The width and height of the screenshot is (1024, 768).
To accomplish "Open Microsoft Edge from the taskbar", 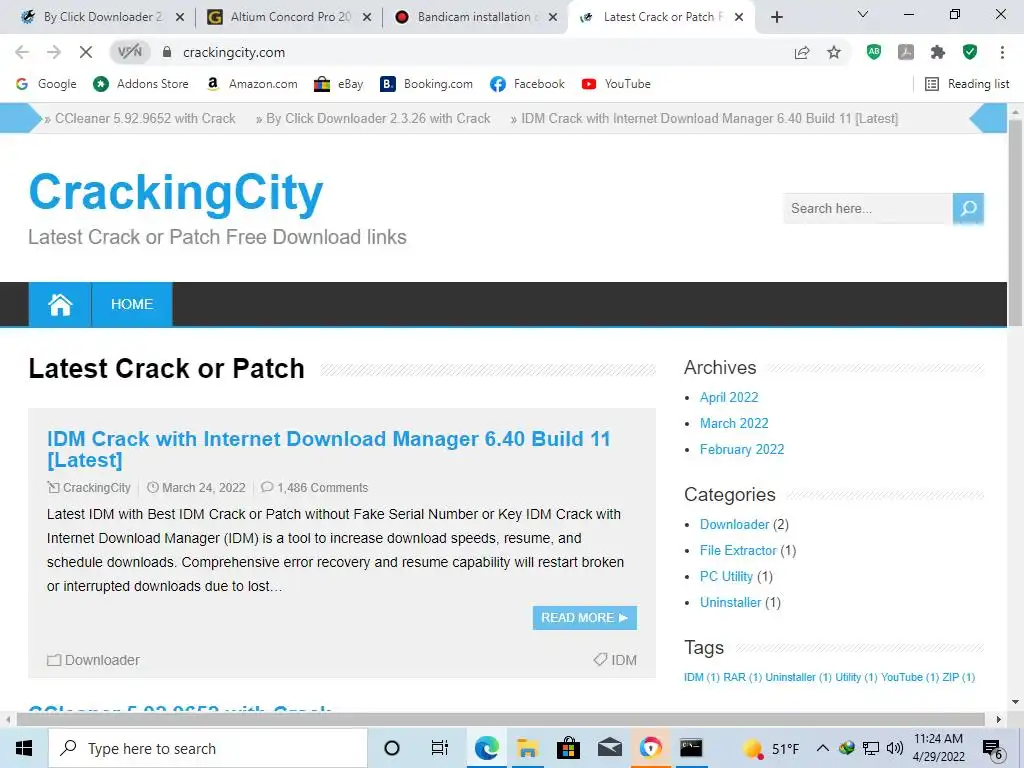I will pos(487,748).
